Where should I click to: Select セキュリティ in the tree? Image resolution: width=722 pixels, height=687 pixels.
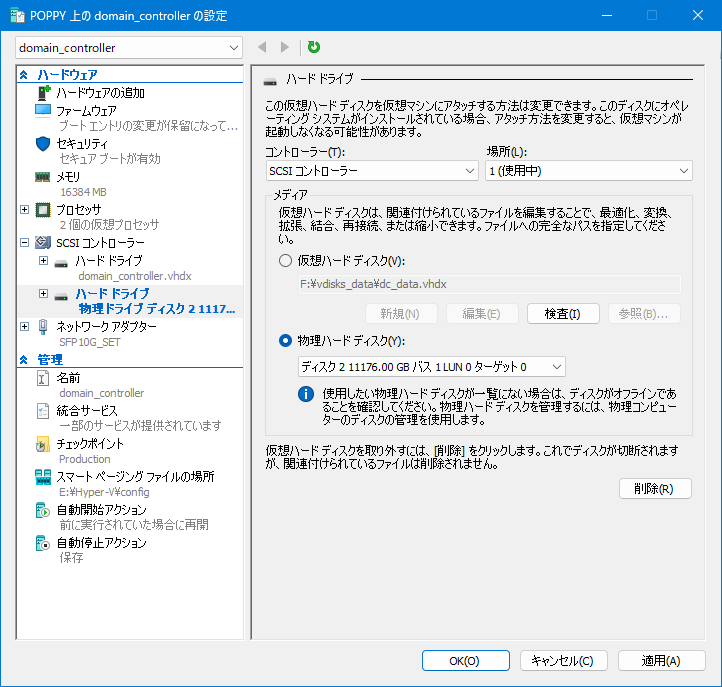[x=82, y=144]
